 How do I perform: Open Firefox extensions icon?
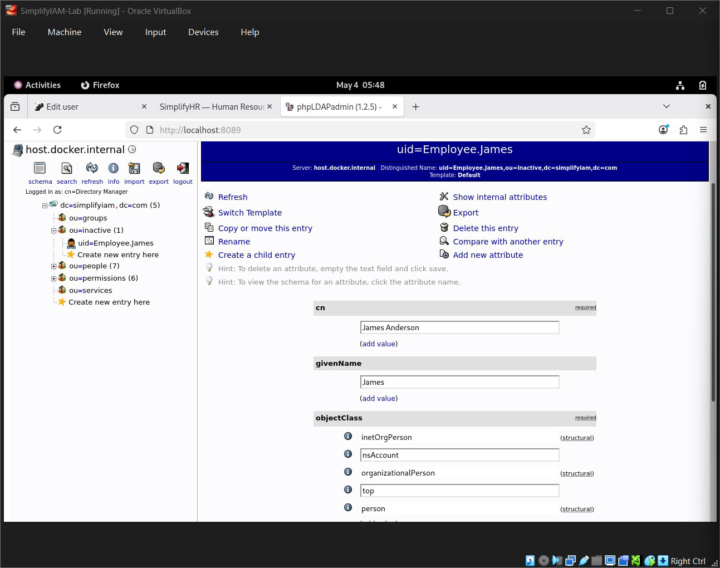pyautogui.click(x=683, y=130)
